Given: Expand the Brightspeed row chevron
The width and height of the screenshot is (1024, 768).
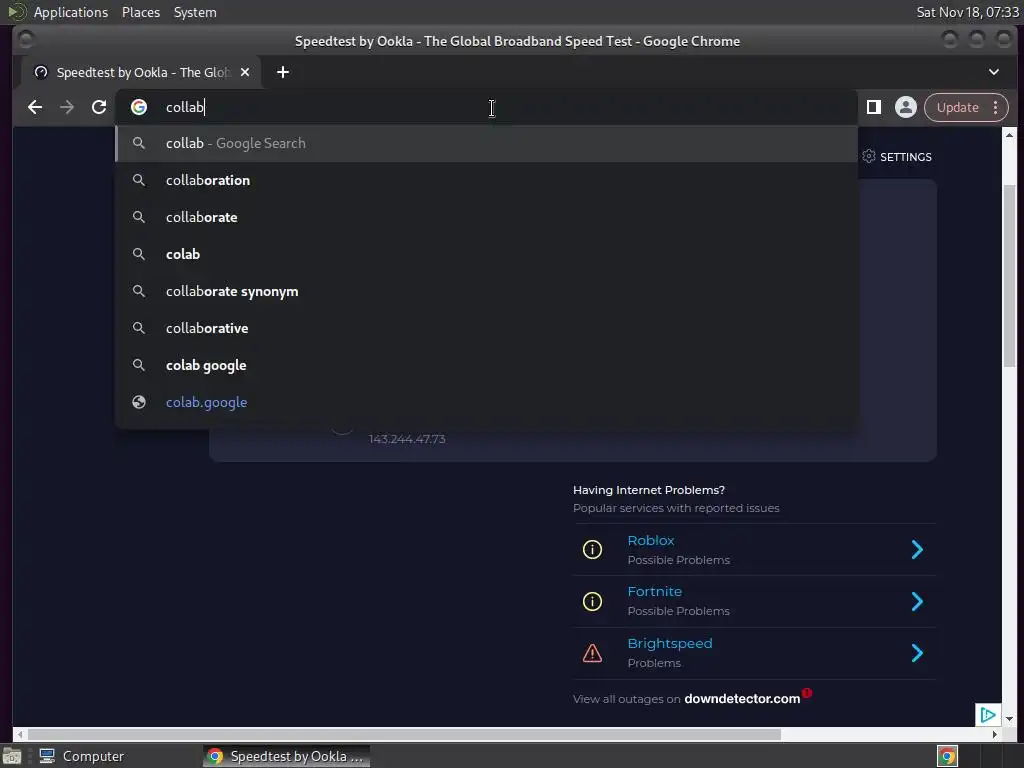Looking at the screenshot, I should (x=917, y=653).
